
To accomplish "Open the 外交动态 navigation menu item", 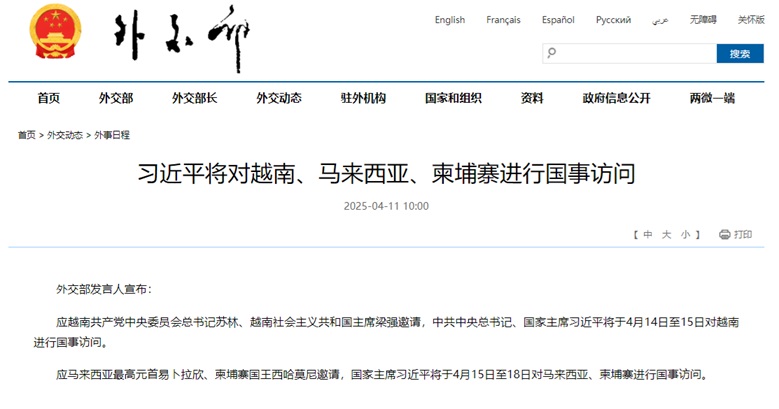I will point(279,98).
